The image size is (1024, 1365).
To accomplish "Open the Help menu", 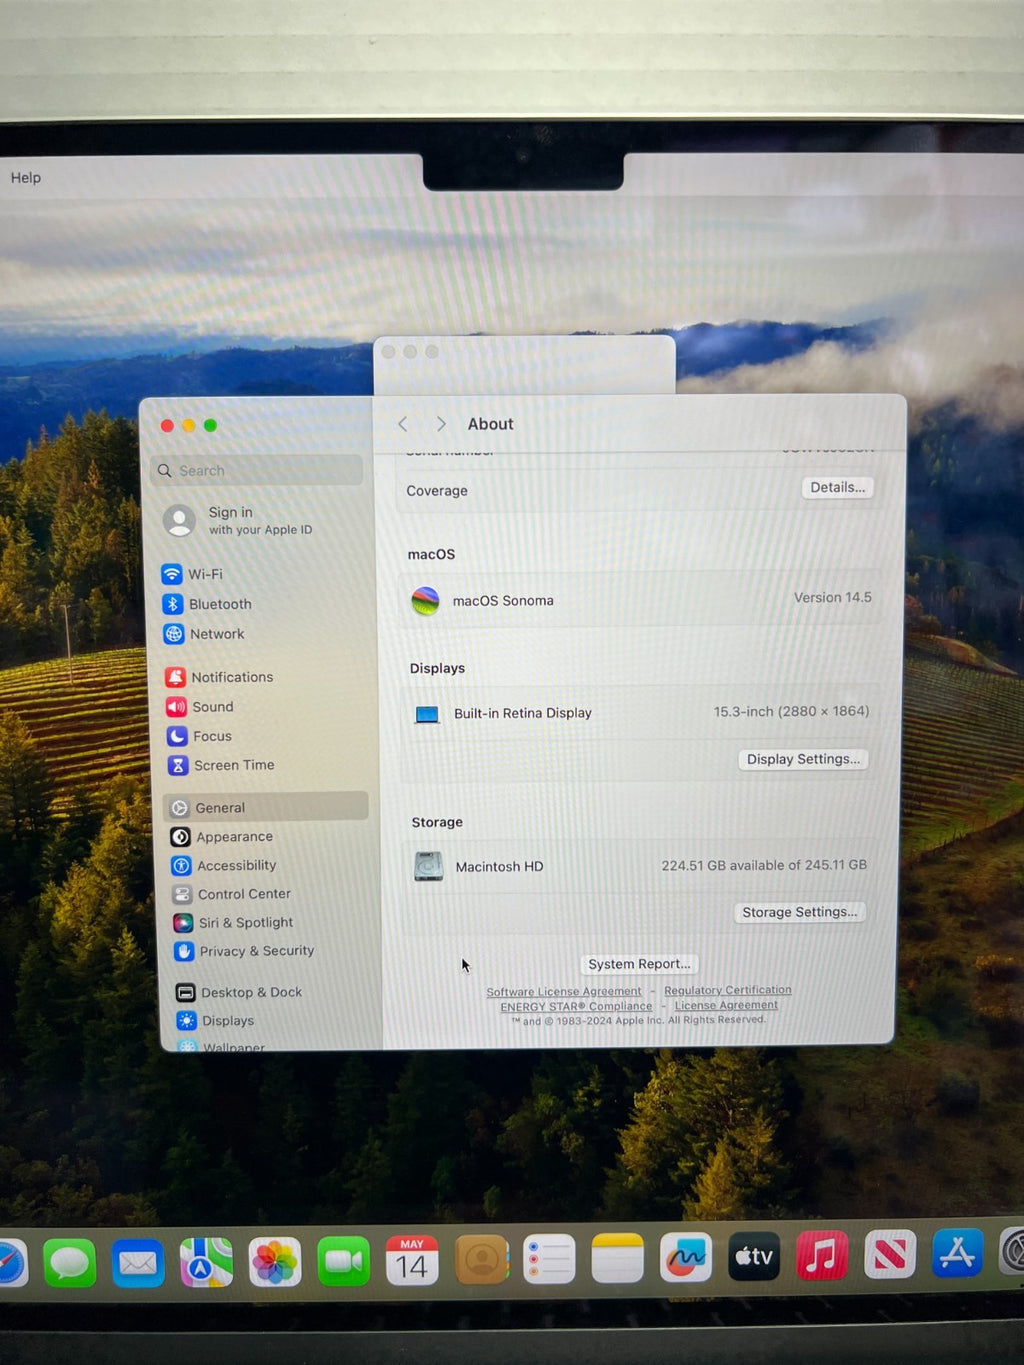I will click(x=26, y=177).
